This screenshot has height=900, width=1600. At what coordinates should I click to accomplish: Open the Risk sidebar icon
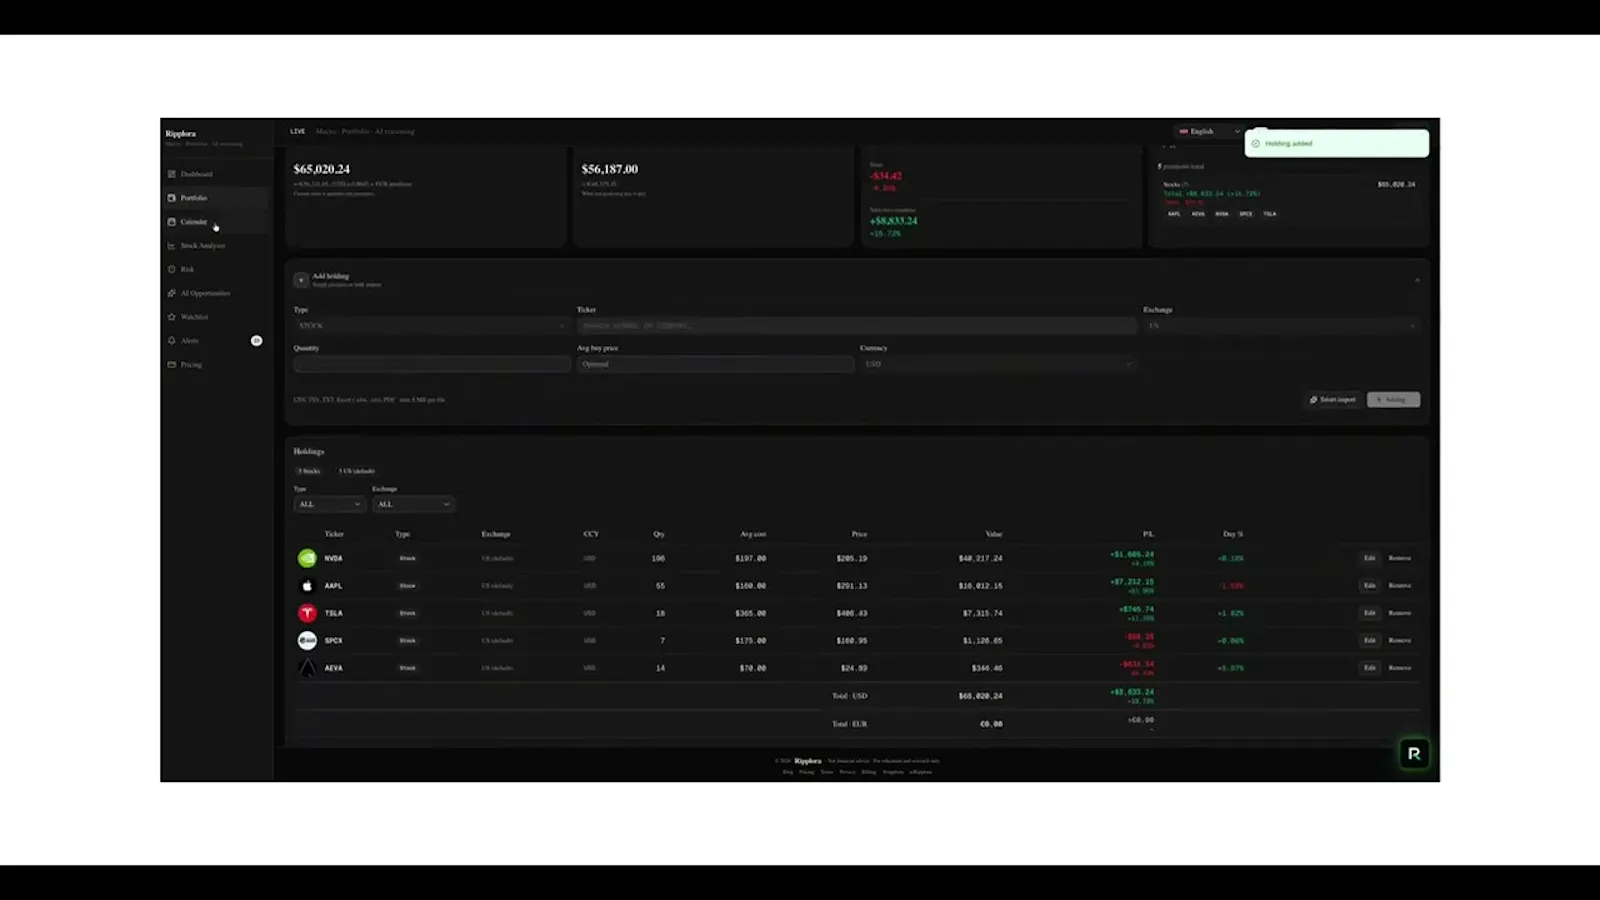(172, 269)
